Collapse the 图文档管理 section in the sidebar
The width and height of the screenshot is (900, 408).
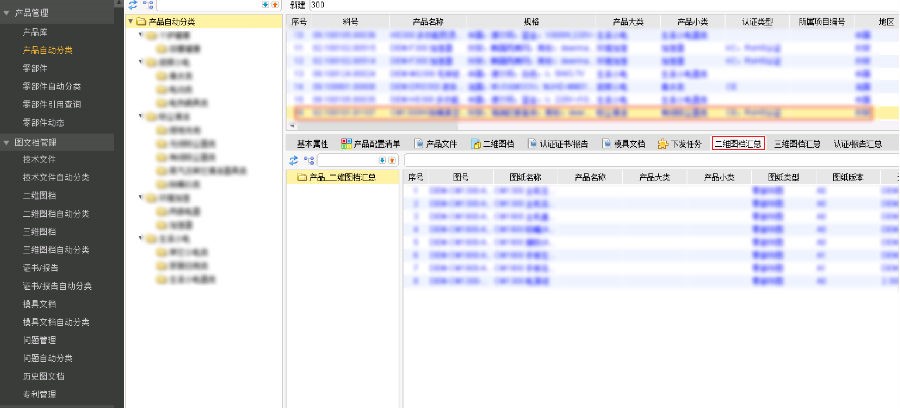tap(8, 142)
